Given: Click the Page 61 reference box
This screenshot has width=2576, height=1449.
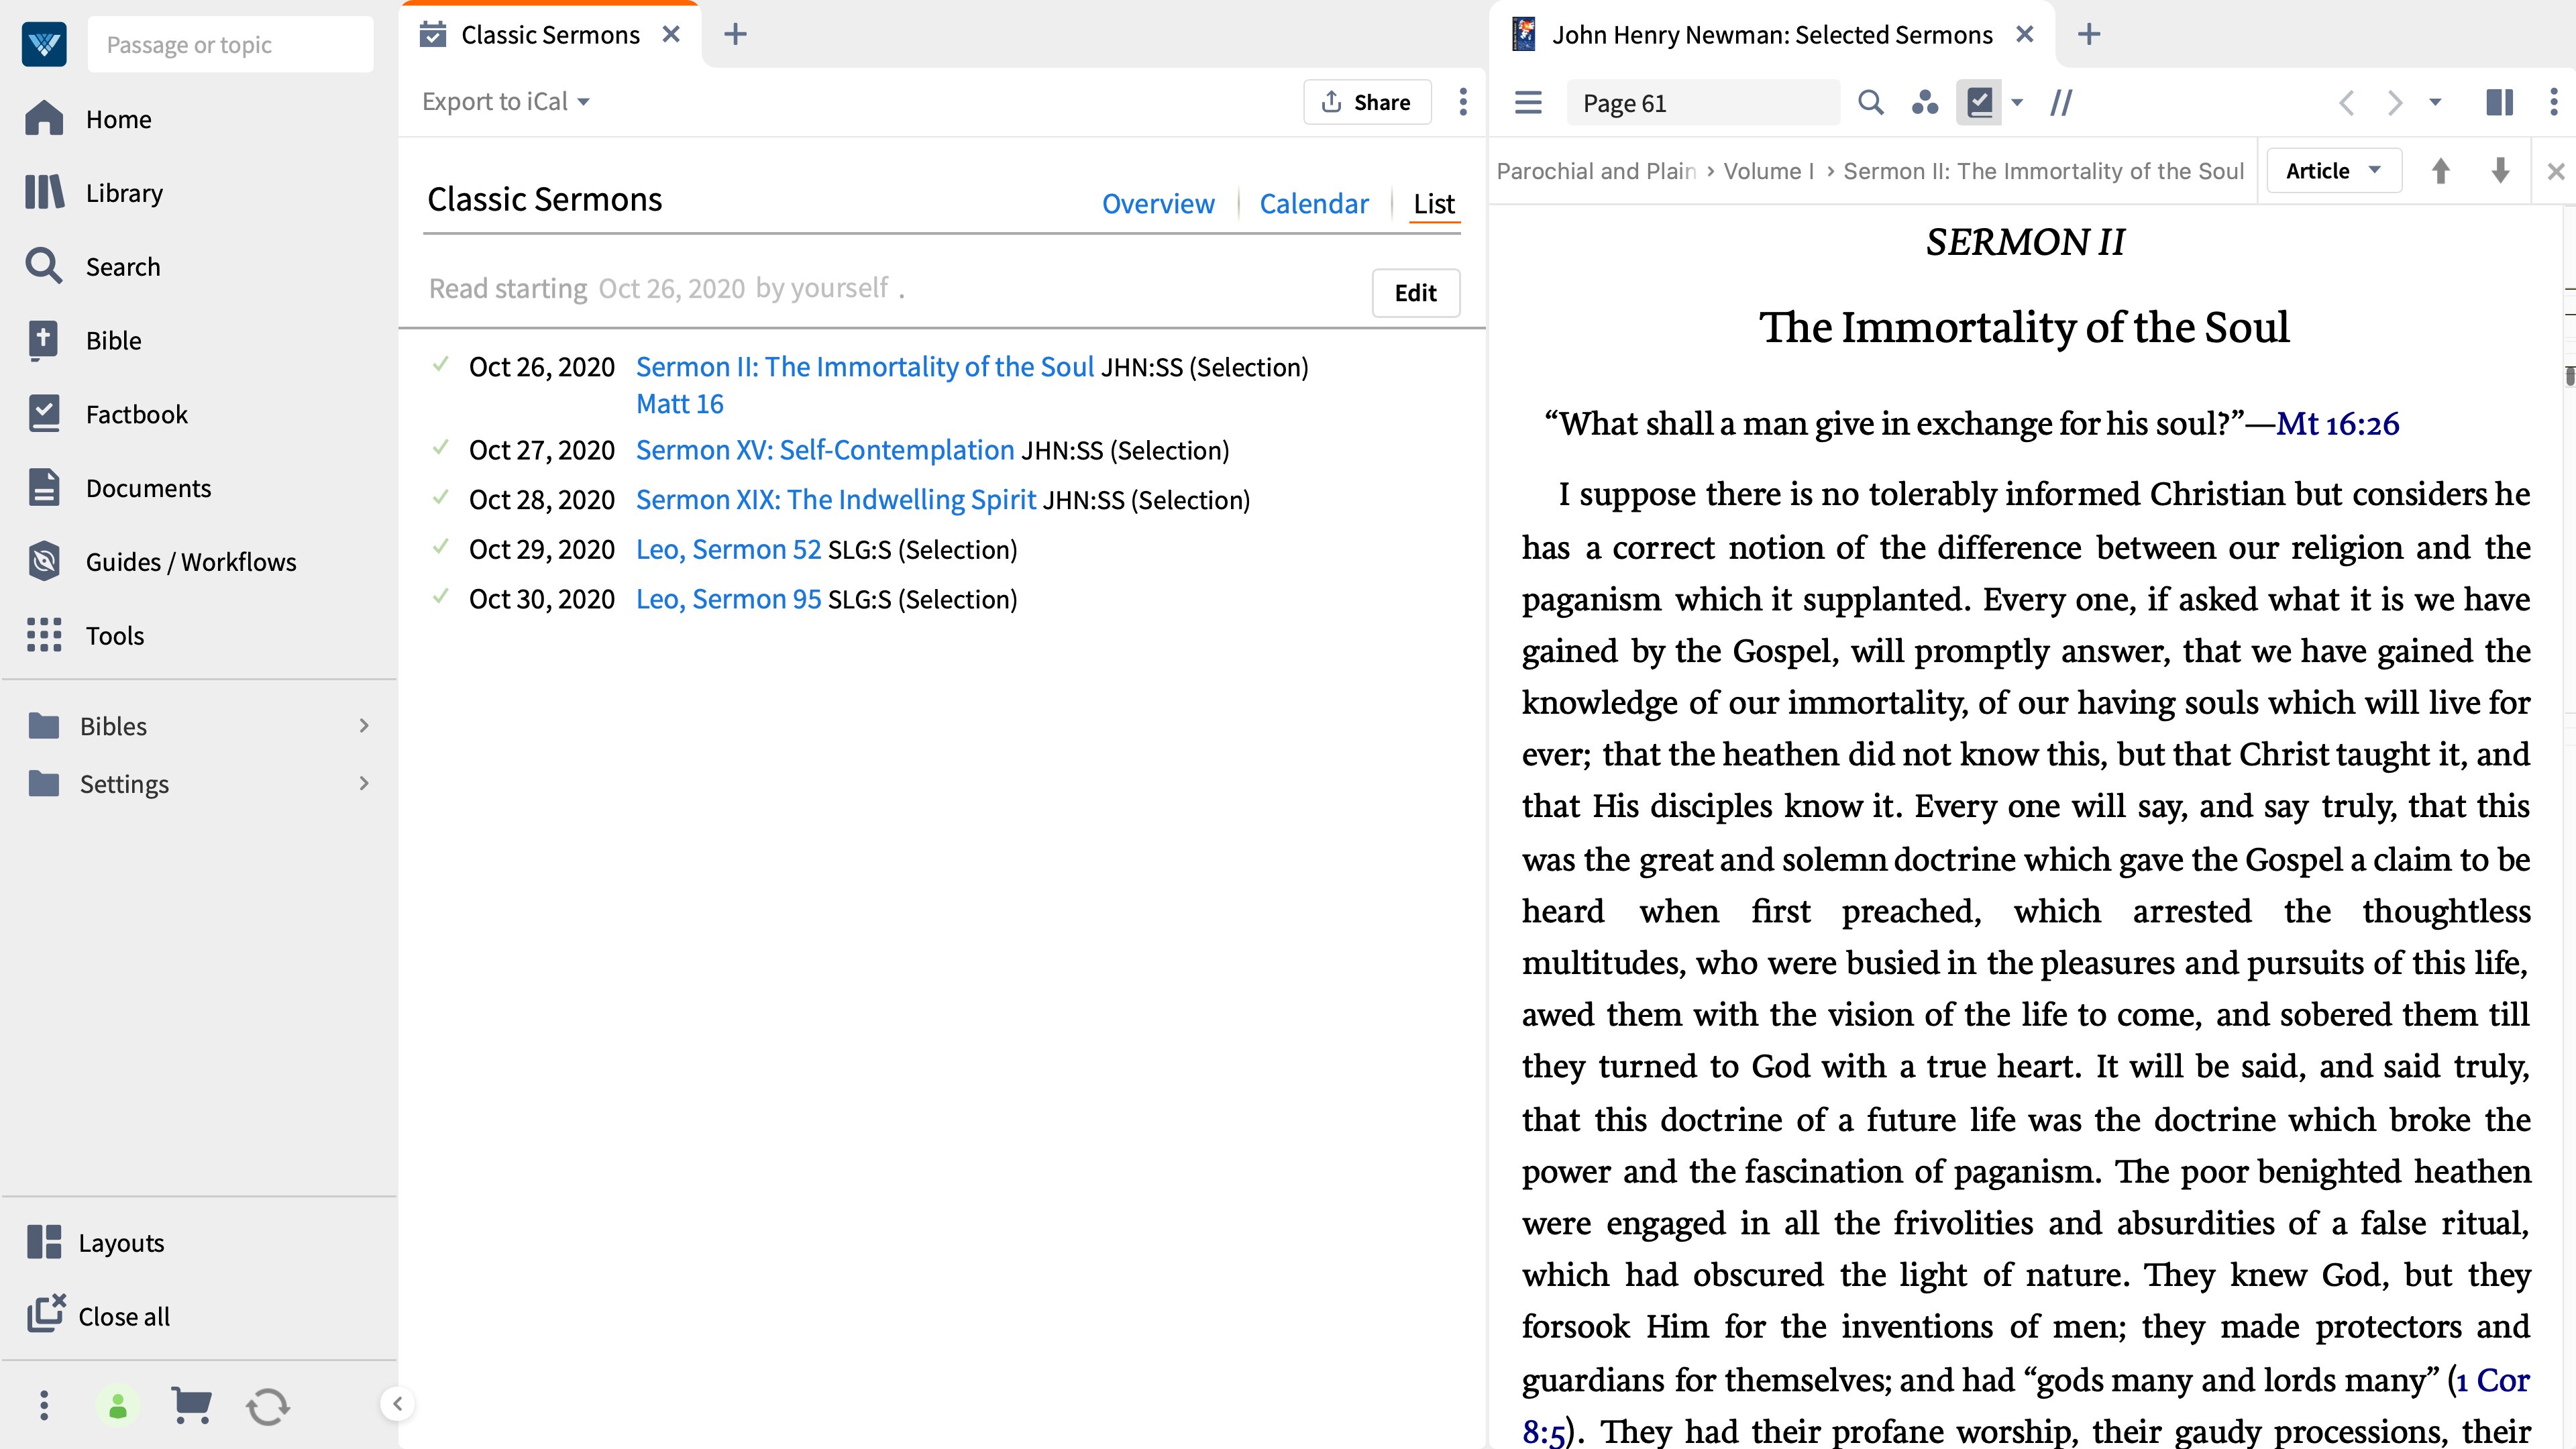Looking at the screenshot, I should tap(1703, 102).
